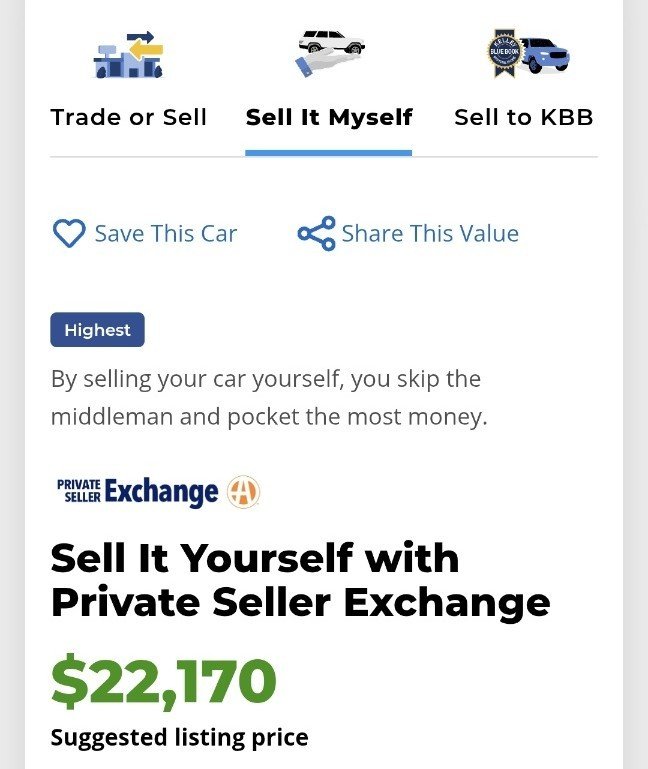
Task: Click the blue underline beneath active tab
Action: tap(329, 153)
